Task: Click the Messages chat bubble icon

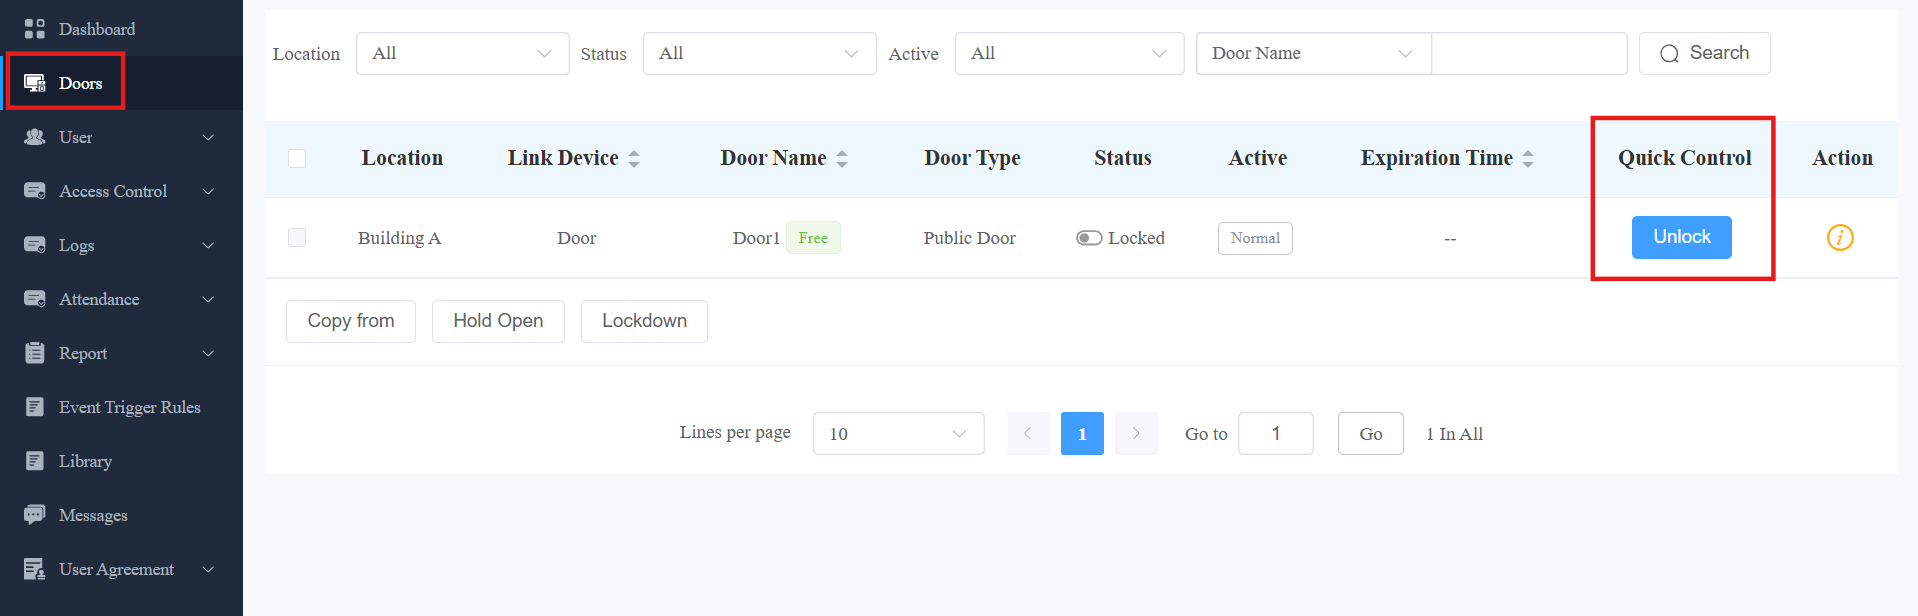Action: [35, 515]
